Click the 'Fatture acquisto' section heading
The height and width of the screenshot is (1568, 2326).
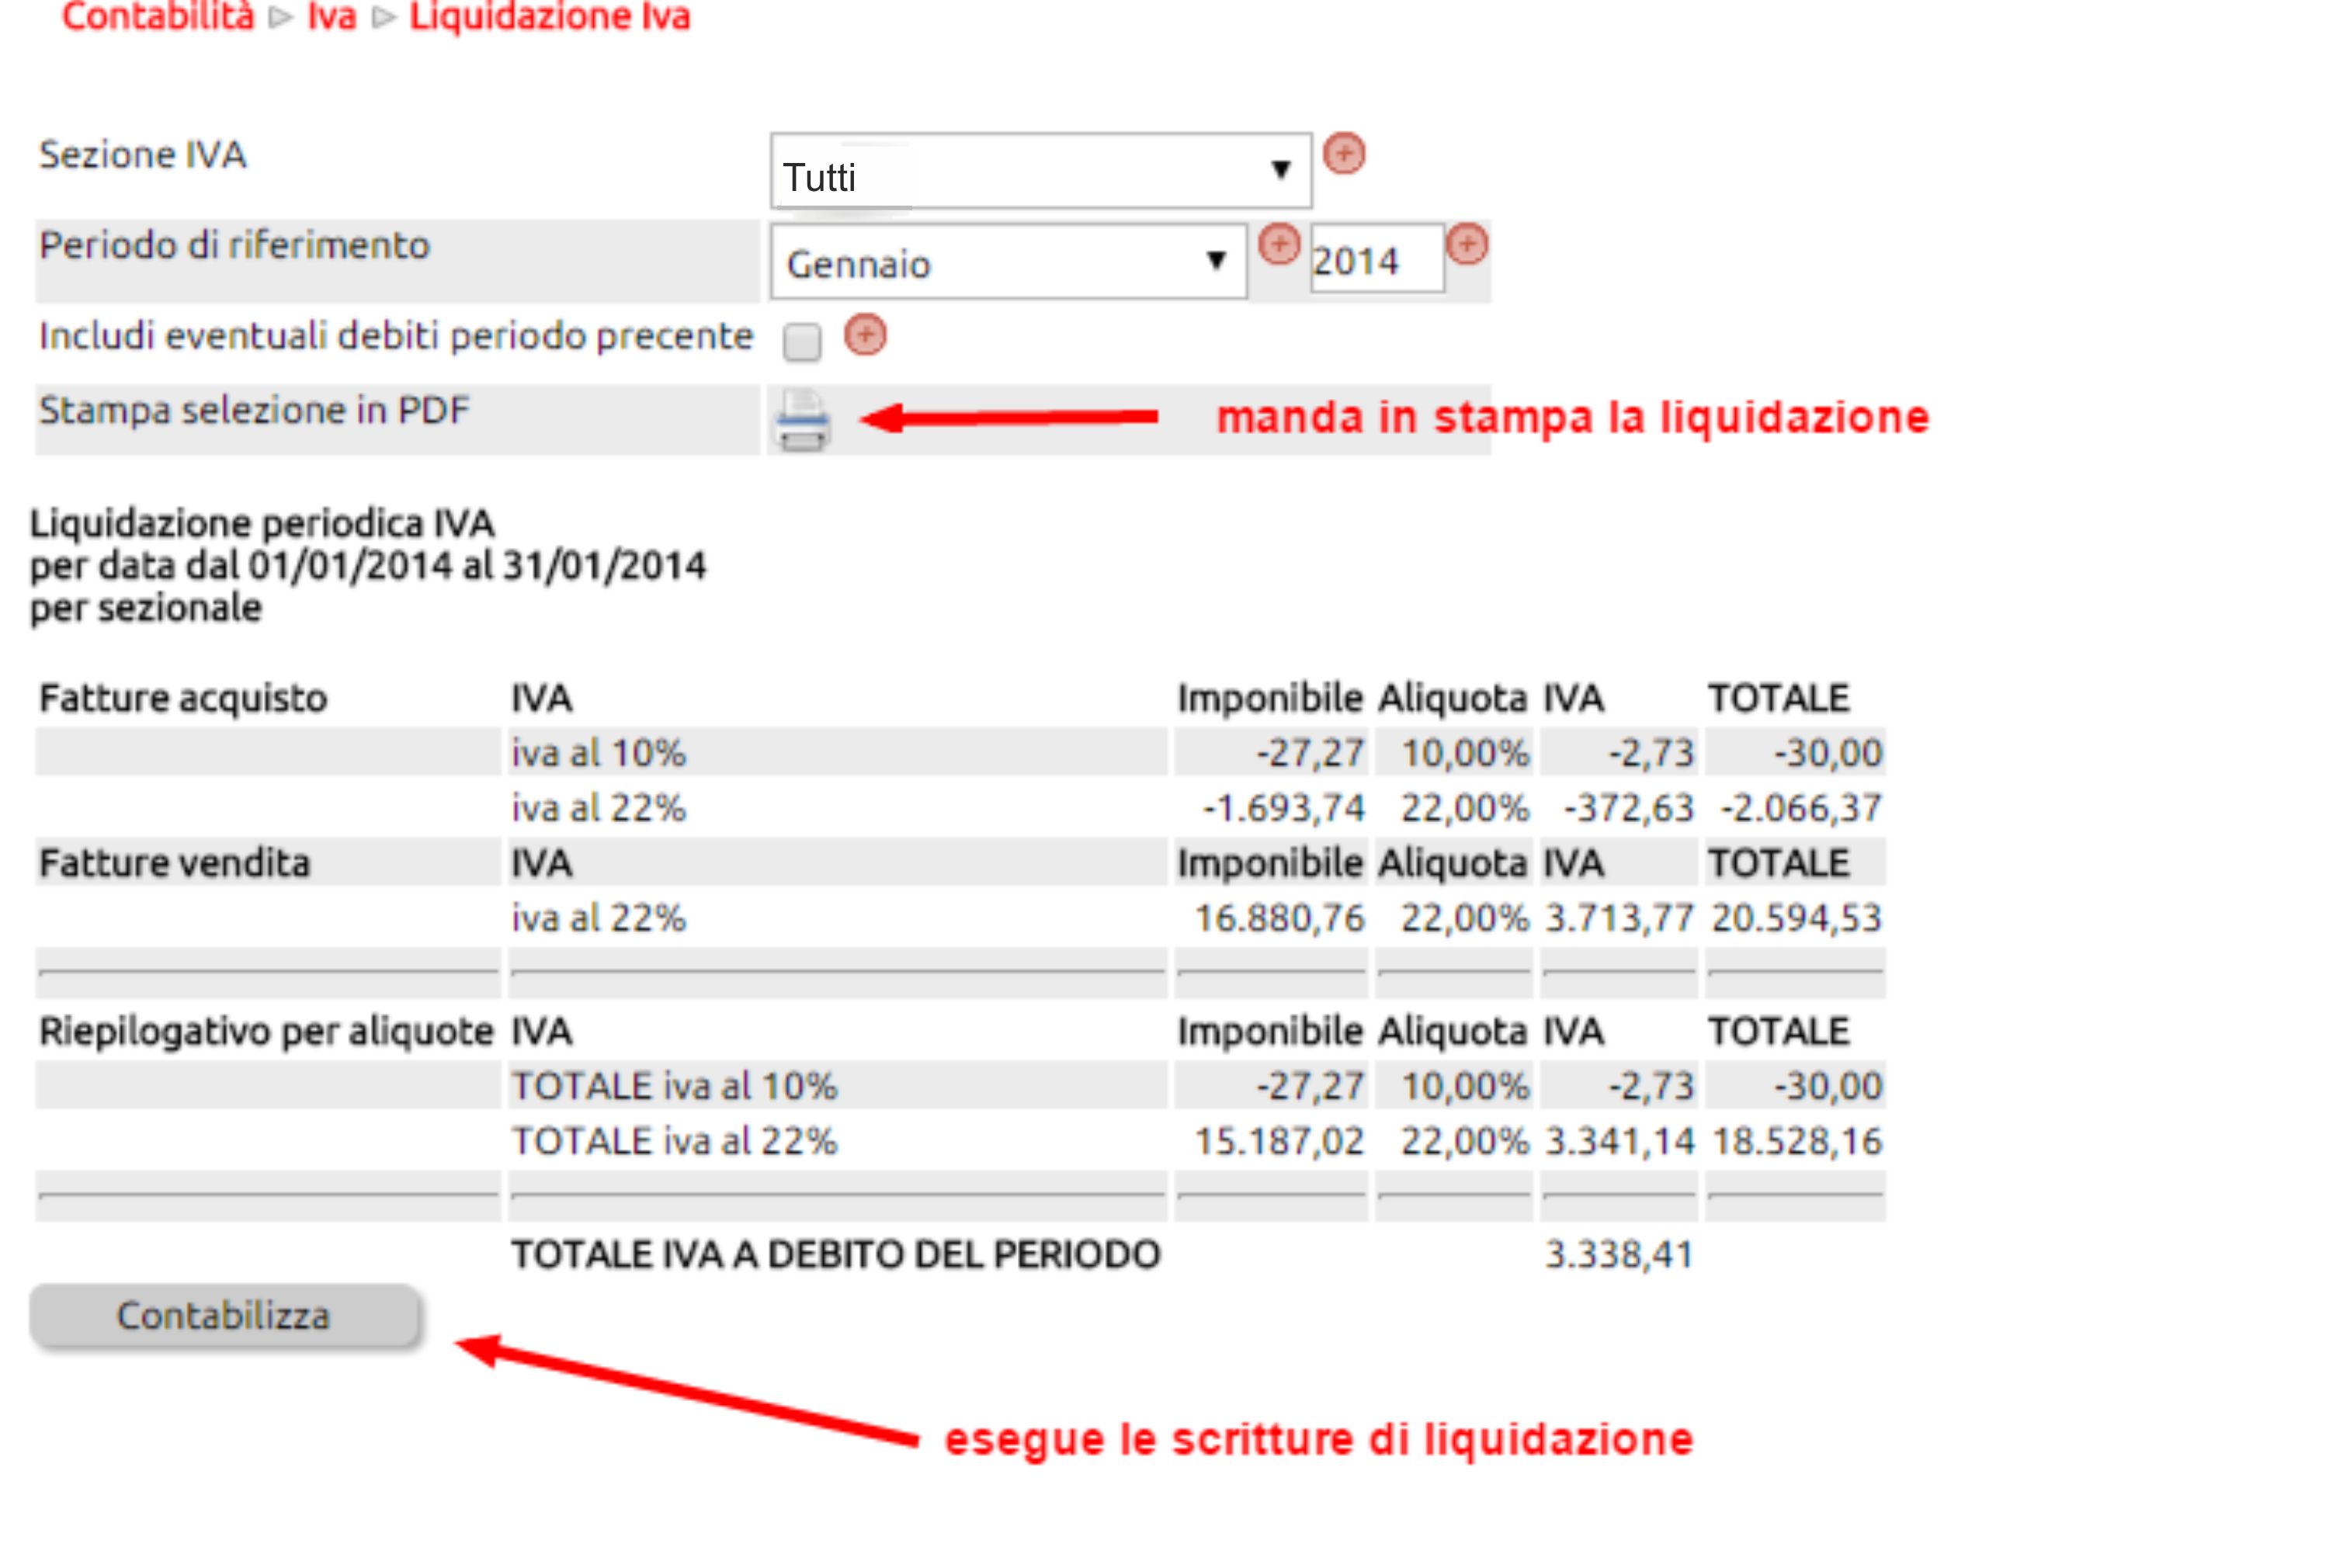(x=183, y=698)
